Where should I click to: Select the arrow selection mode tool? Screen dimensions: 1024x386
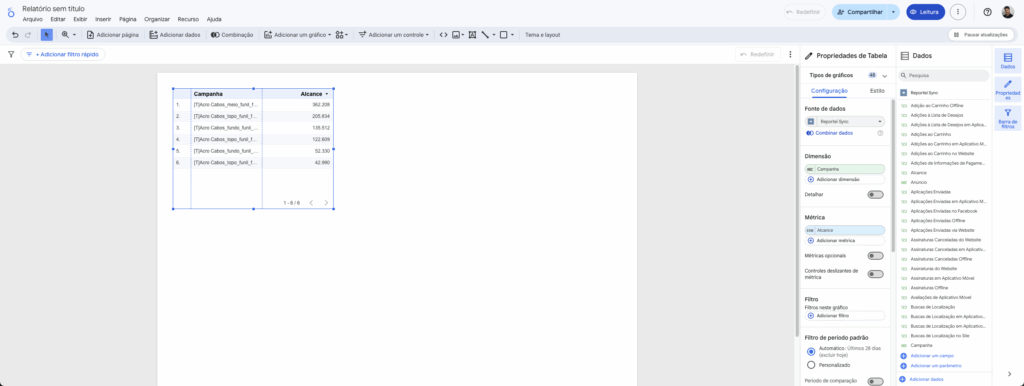click(x=46, y=35)
